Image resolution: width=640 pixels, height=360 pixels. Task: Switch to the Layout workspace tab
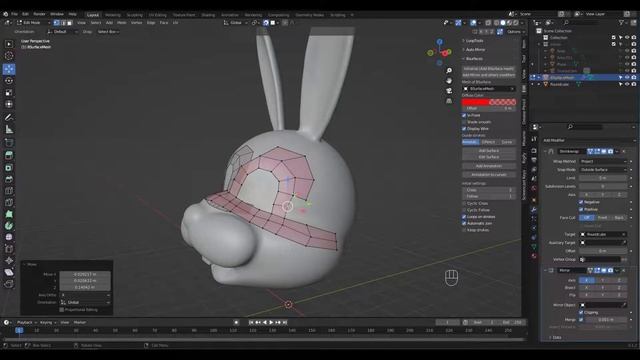(x=93, y=15)
